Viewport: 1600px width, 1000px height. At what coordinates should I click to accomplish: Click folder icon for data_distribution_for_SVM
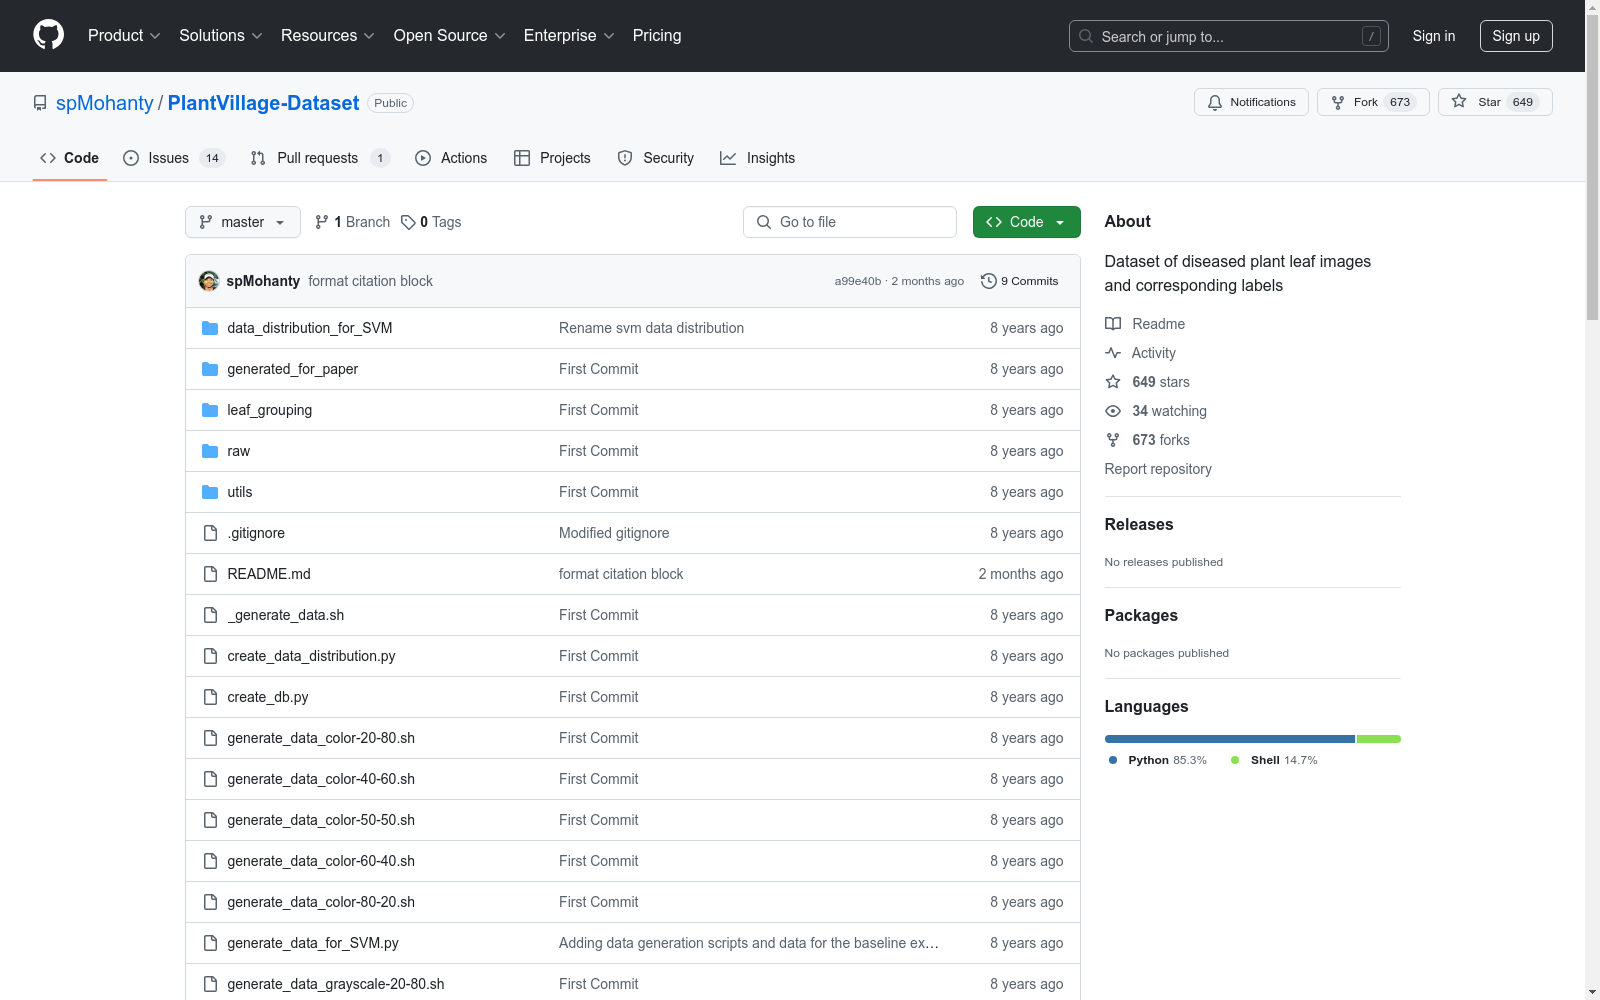(210, 328)
